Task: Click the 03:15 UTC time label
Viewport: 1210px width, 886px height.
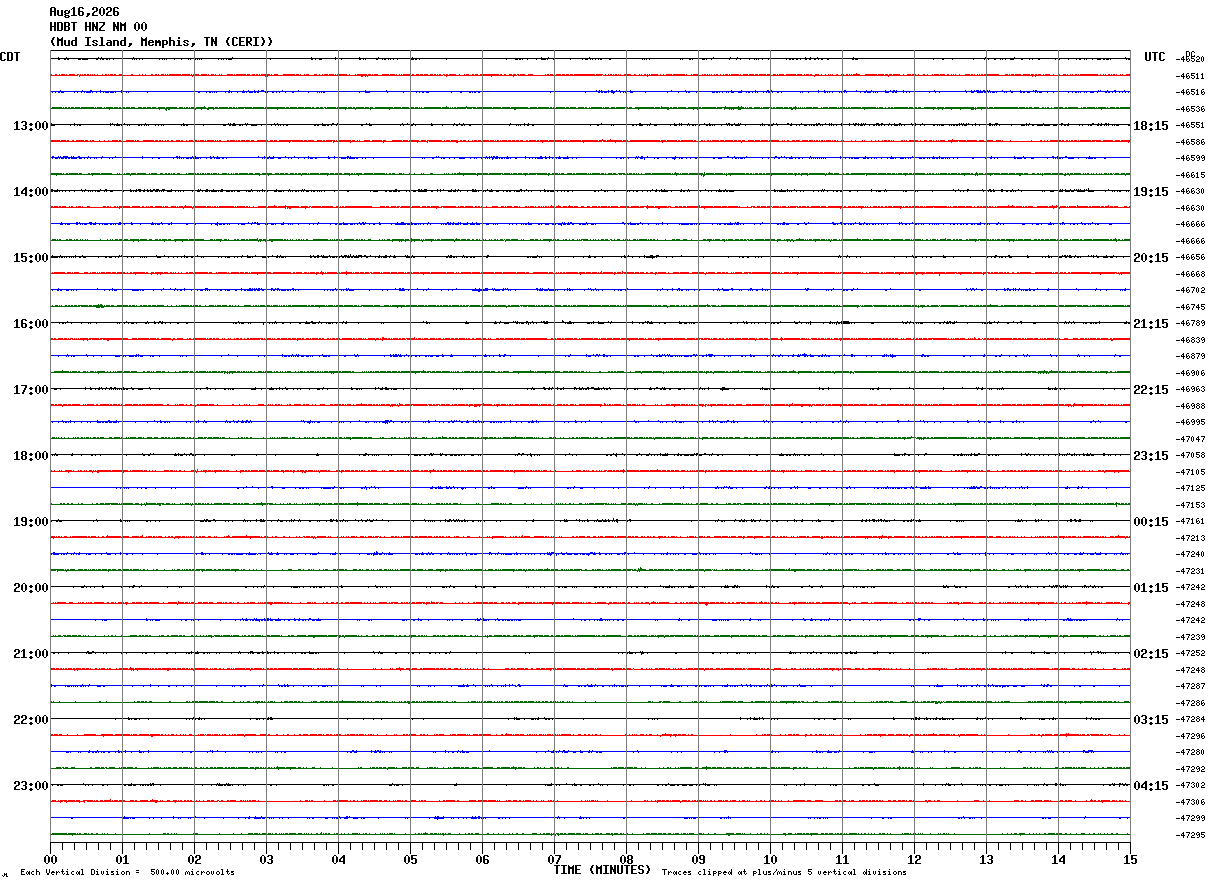Action: [x=1151, y=720]
